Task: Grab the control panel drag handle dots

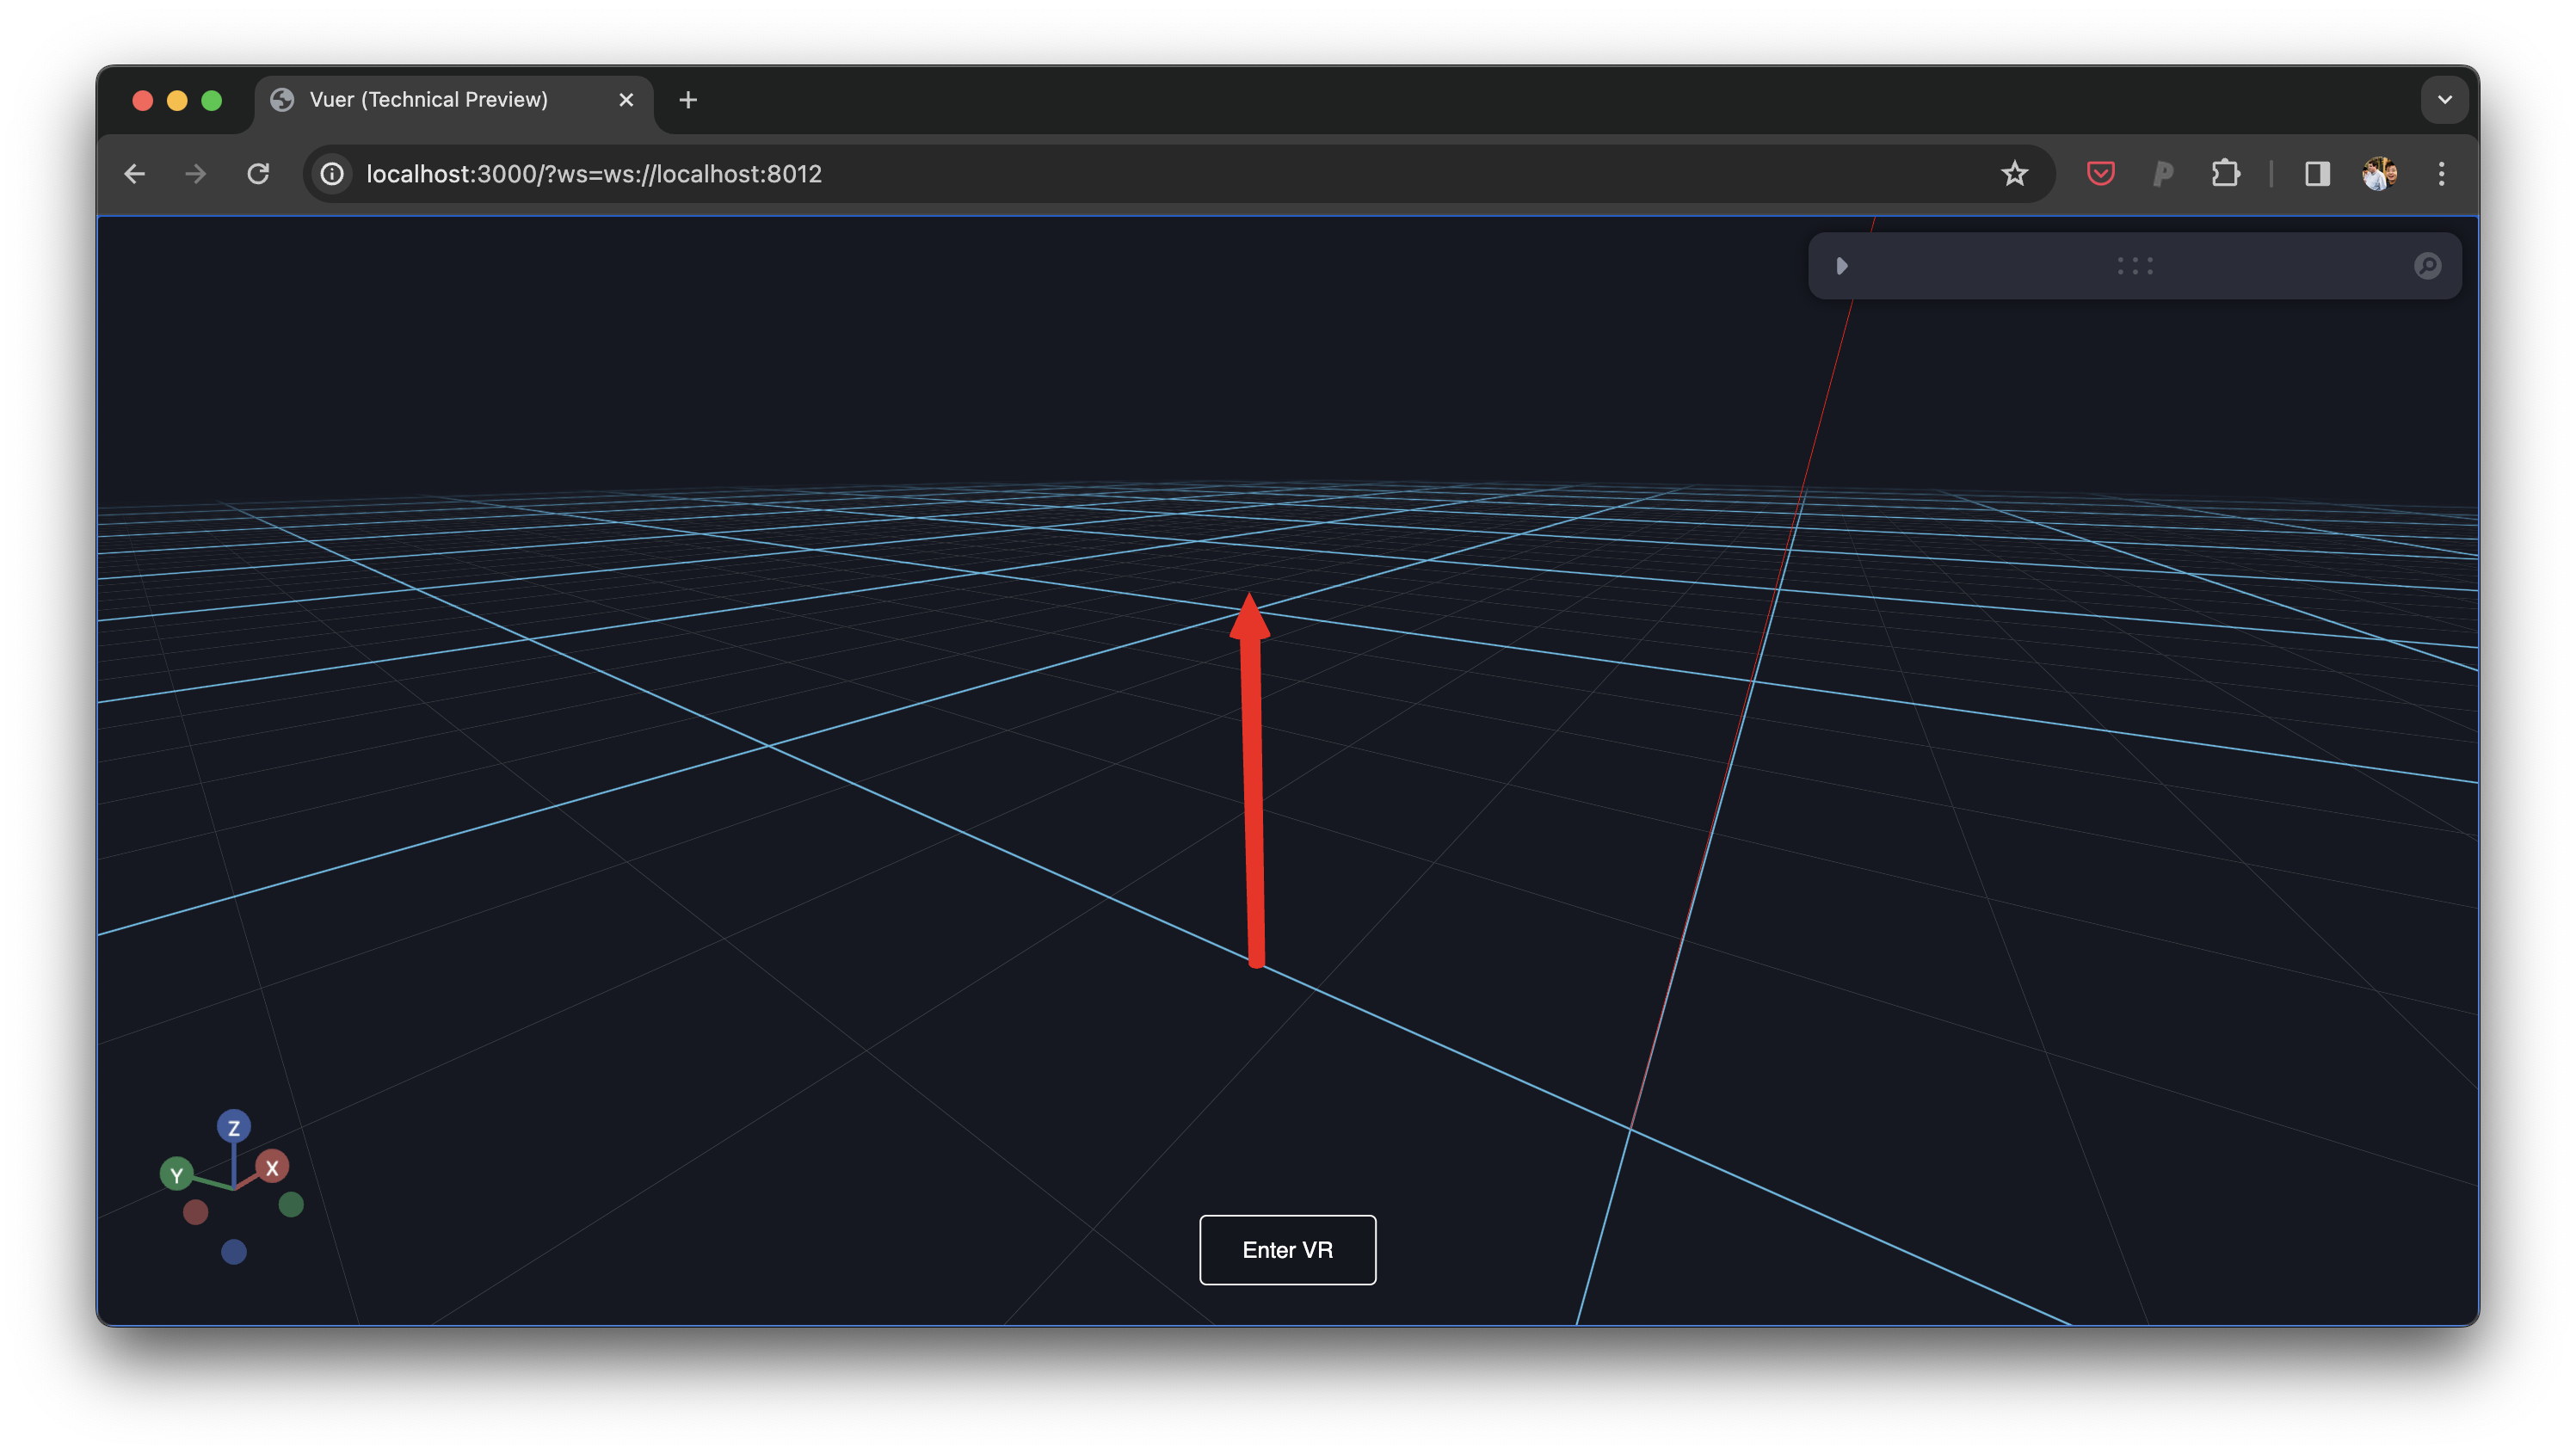Action: click(2135, 266)
